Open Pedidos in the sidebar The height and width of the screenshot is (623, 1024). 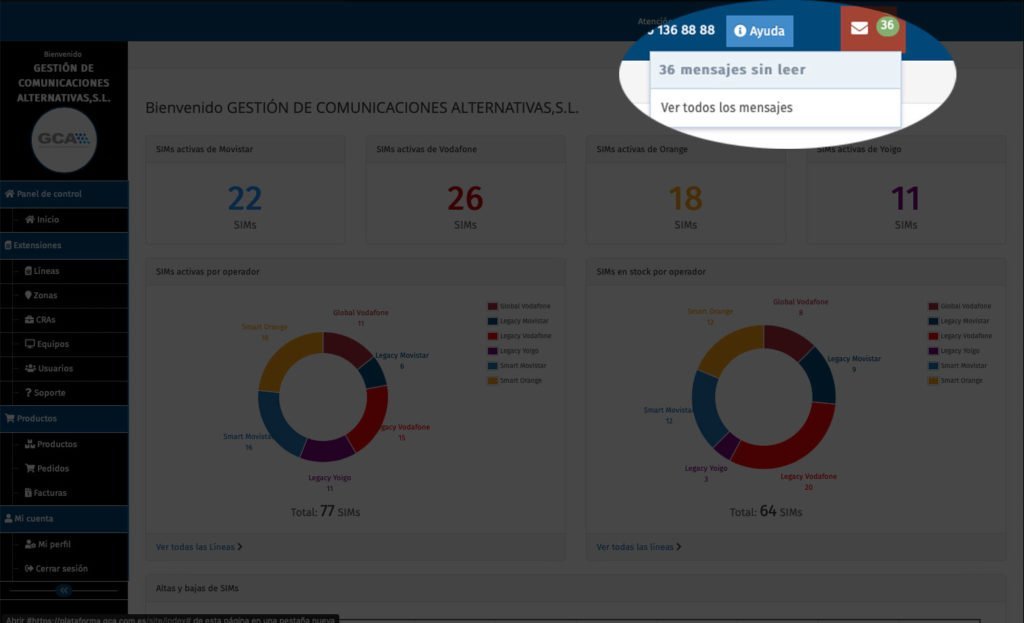point(46,468)
